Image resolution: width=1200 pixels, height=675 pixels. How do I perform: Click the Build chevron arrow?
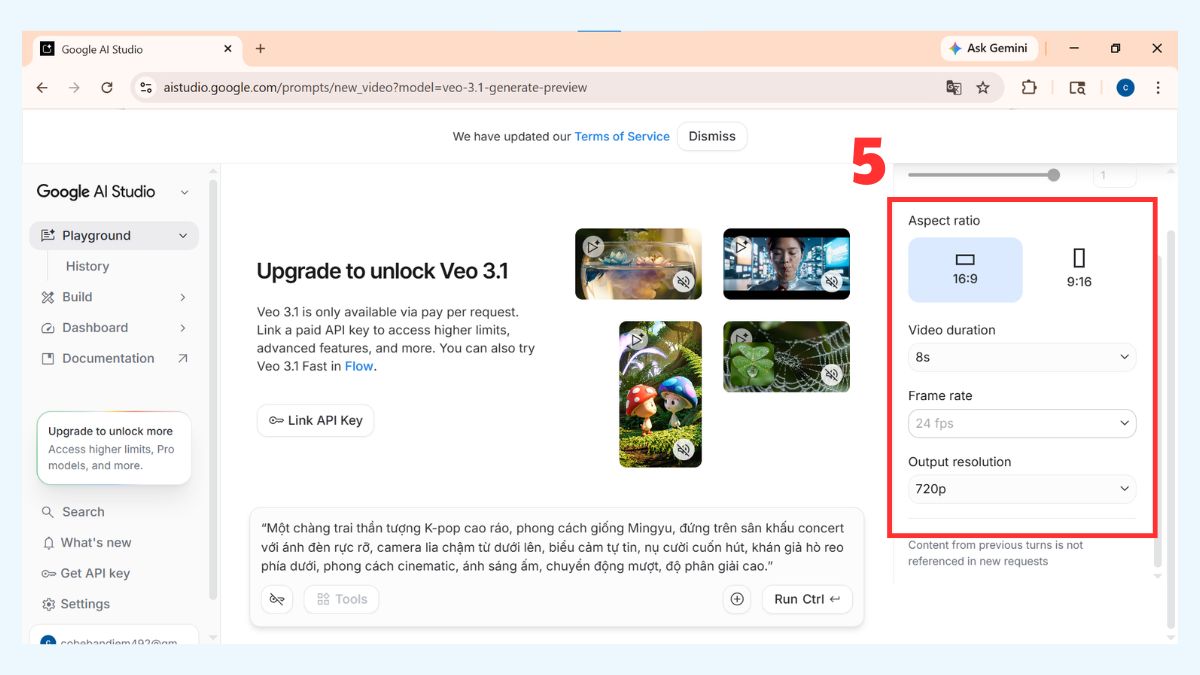coord(182,297)
